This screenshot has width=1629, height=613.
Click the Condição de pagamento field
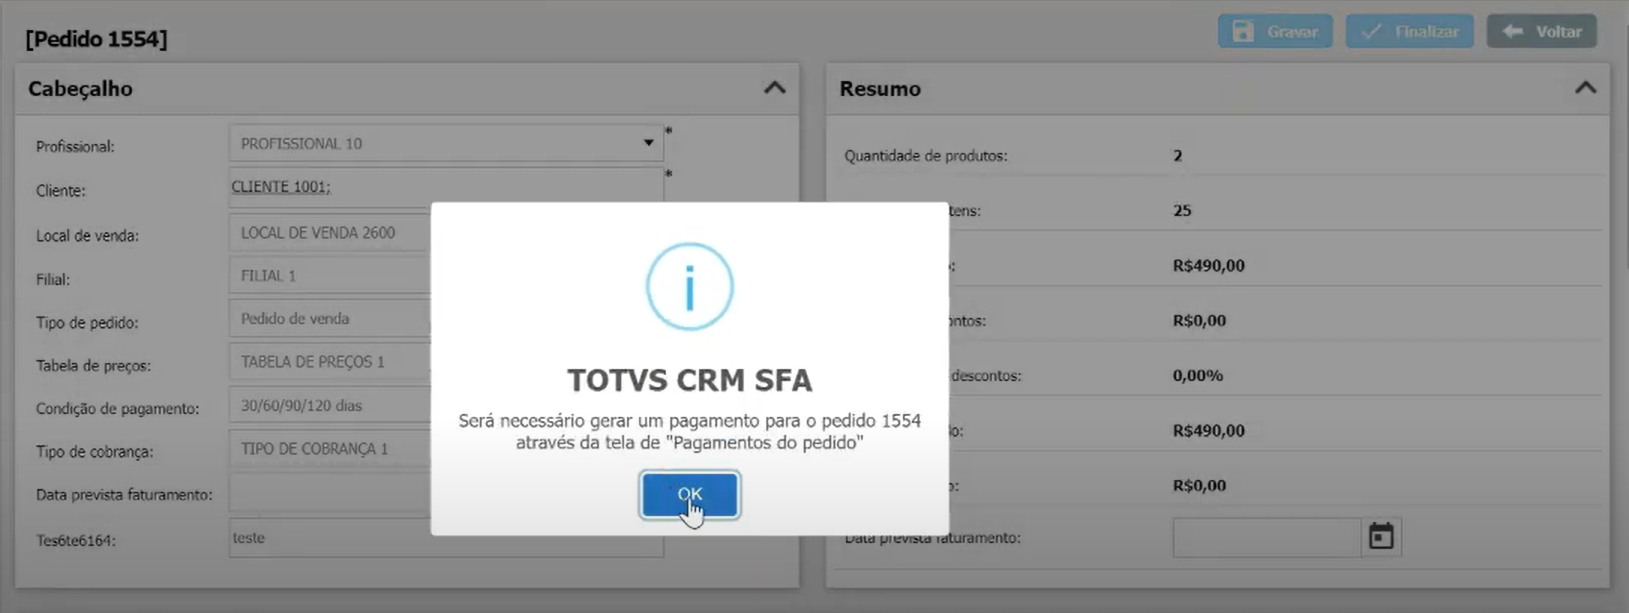[x=331, y=406]
